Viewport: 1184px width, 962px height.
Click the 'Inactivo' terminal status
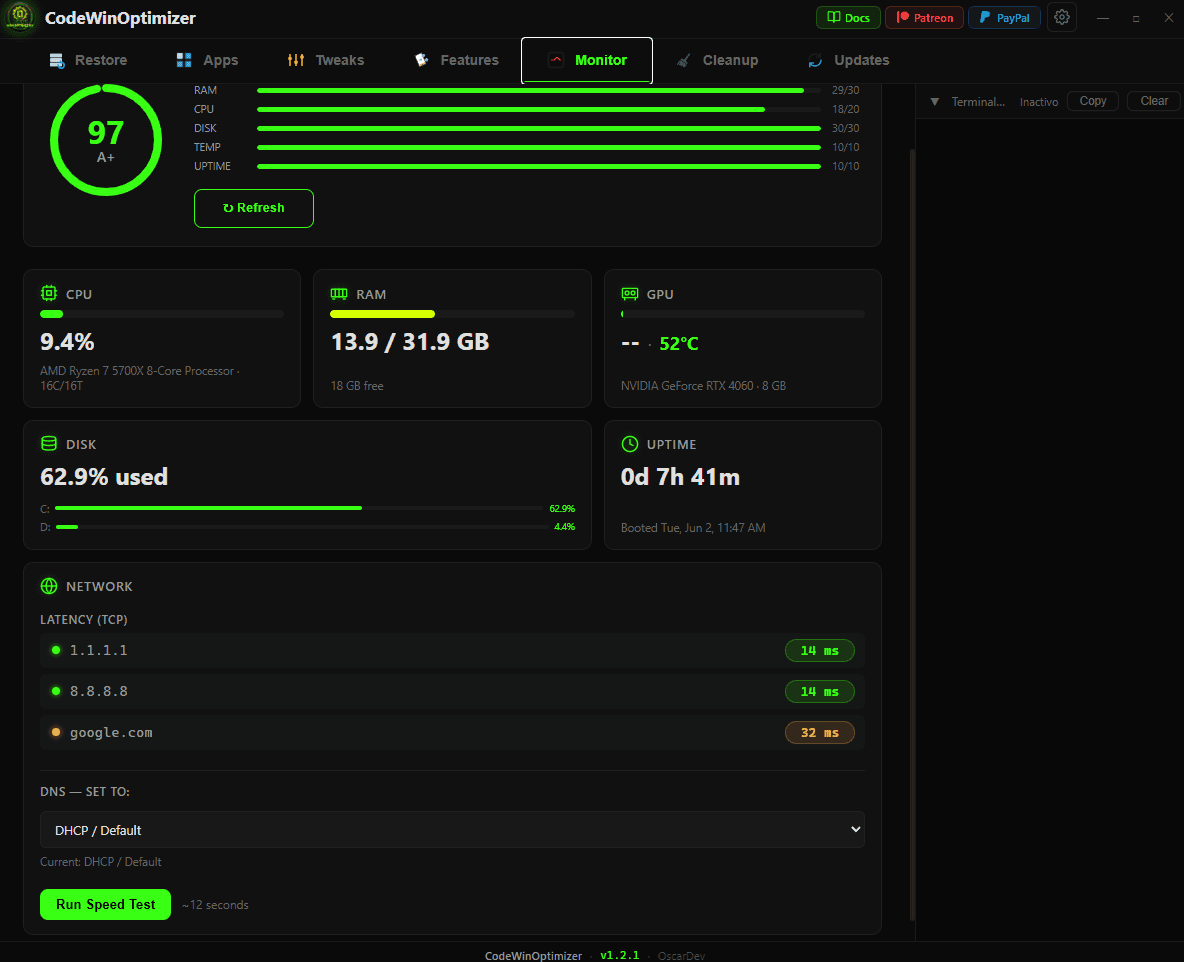tap(1038, 102)
